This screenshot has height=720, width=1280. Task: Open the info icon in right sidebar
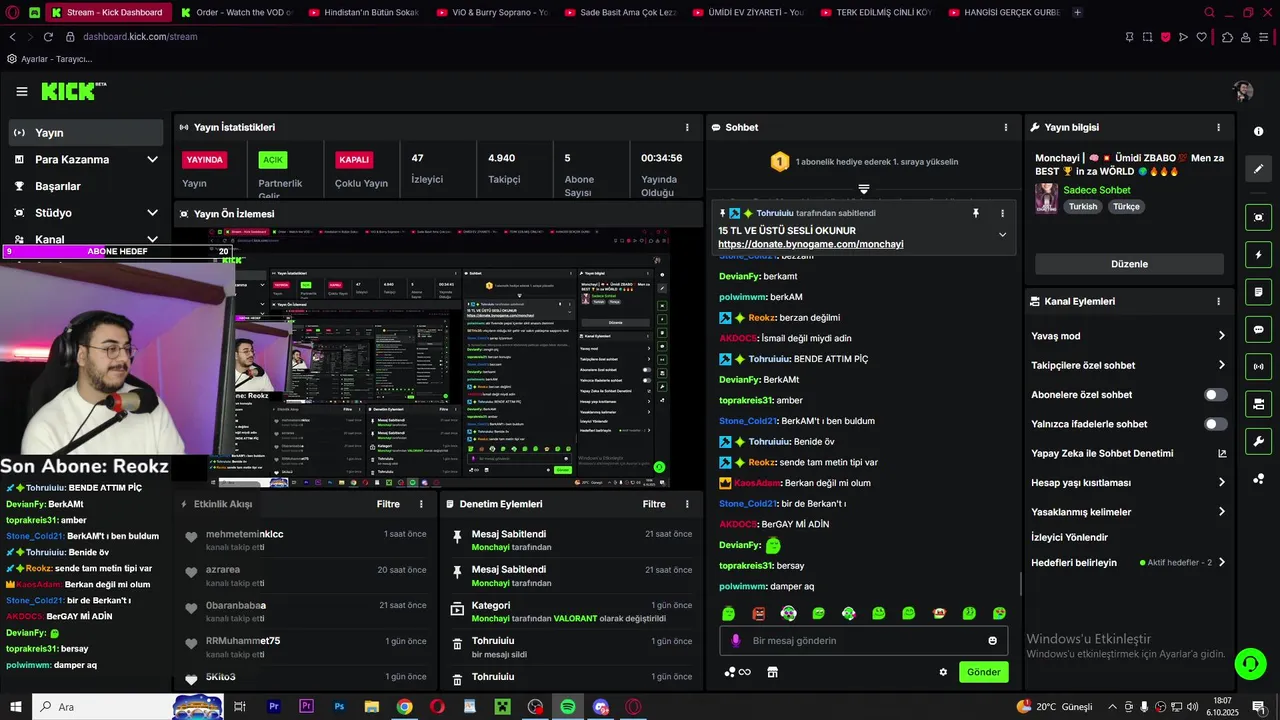coord(1258,132)
